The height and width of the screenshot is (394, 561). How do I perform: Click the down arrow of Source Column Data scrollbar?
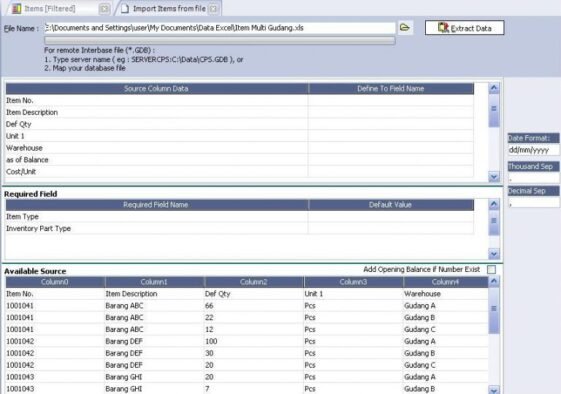pos(494,176)
